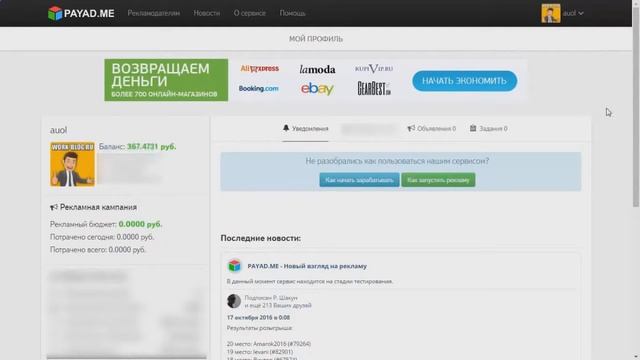This screenshot has width=640, height=360.
Task: Click the Последние новости heading
Action: (x=261, y=238)
